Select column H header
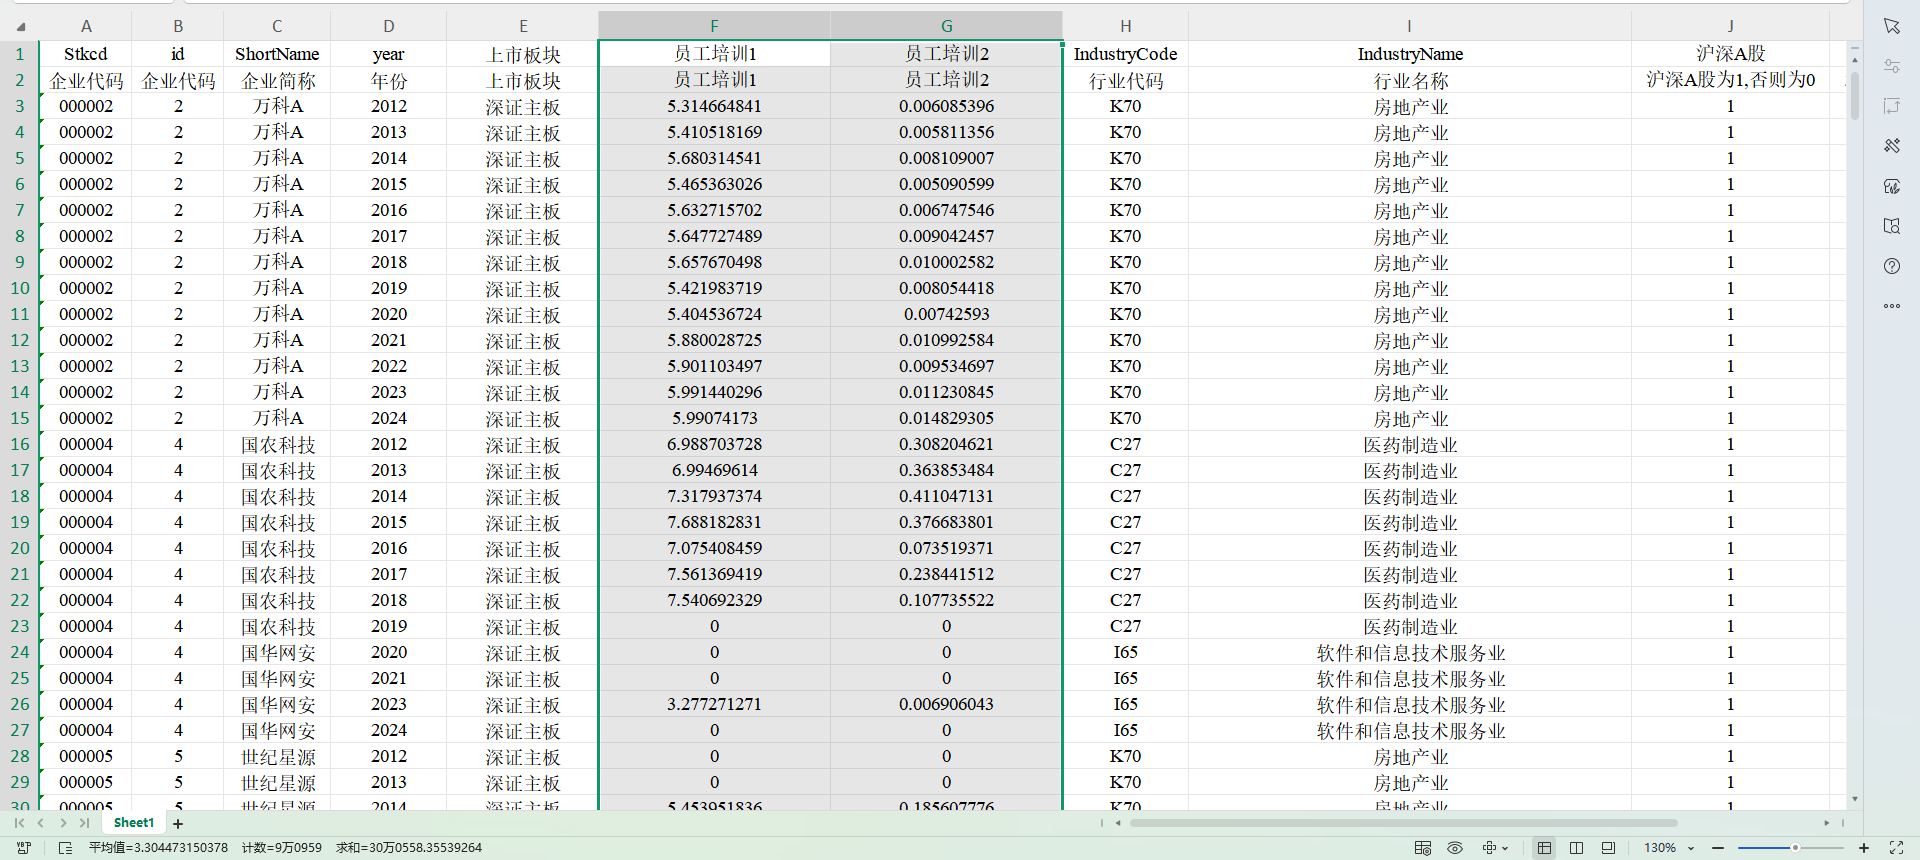 click(x=1125, y=26)
